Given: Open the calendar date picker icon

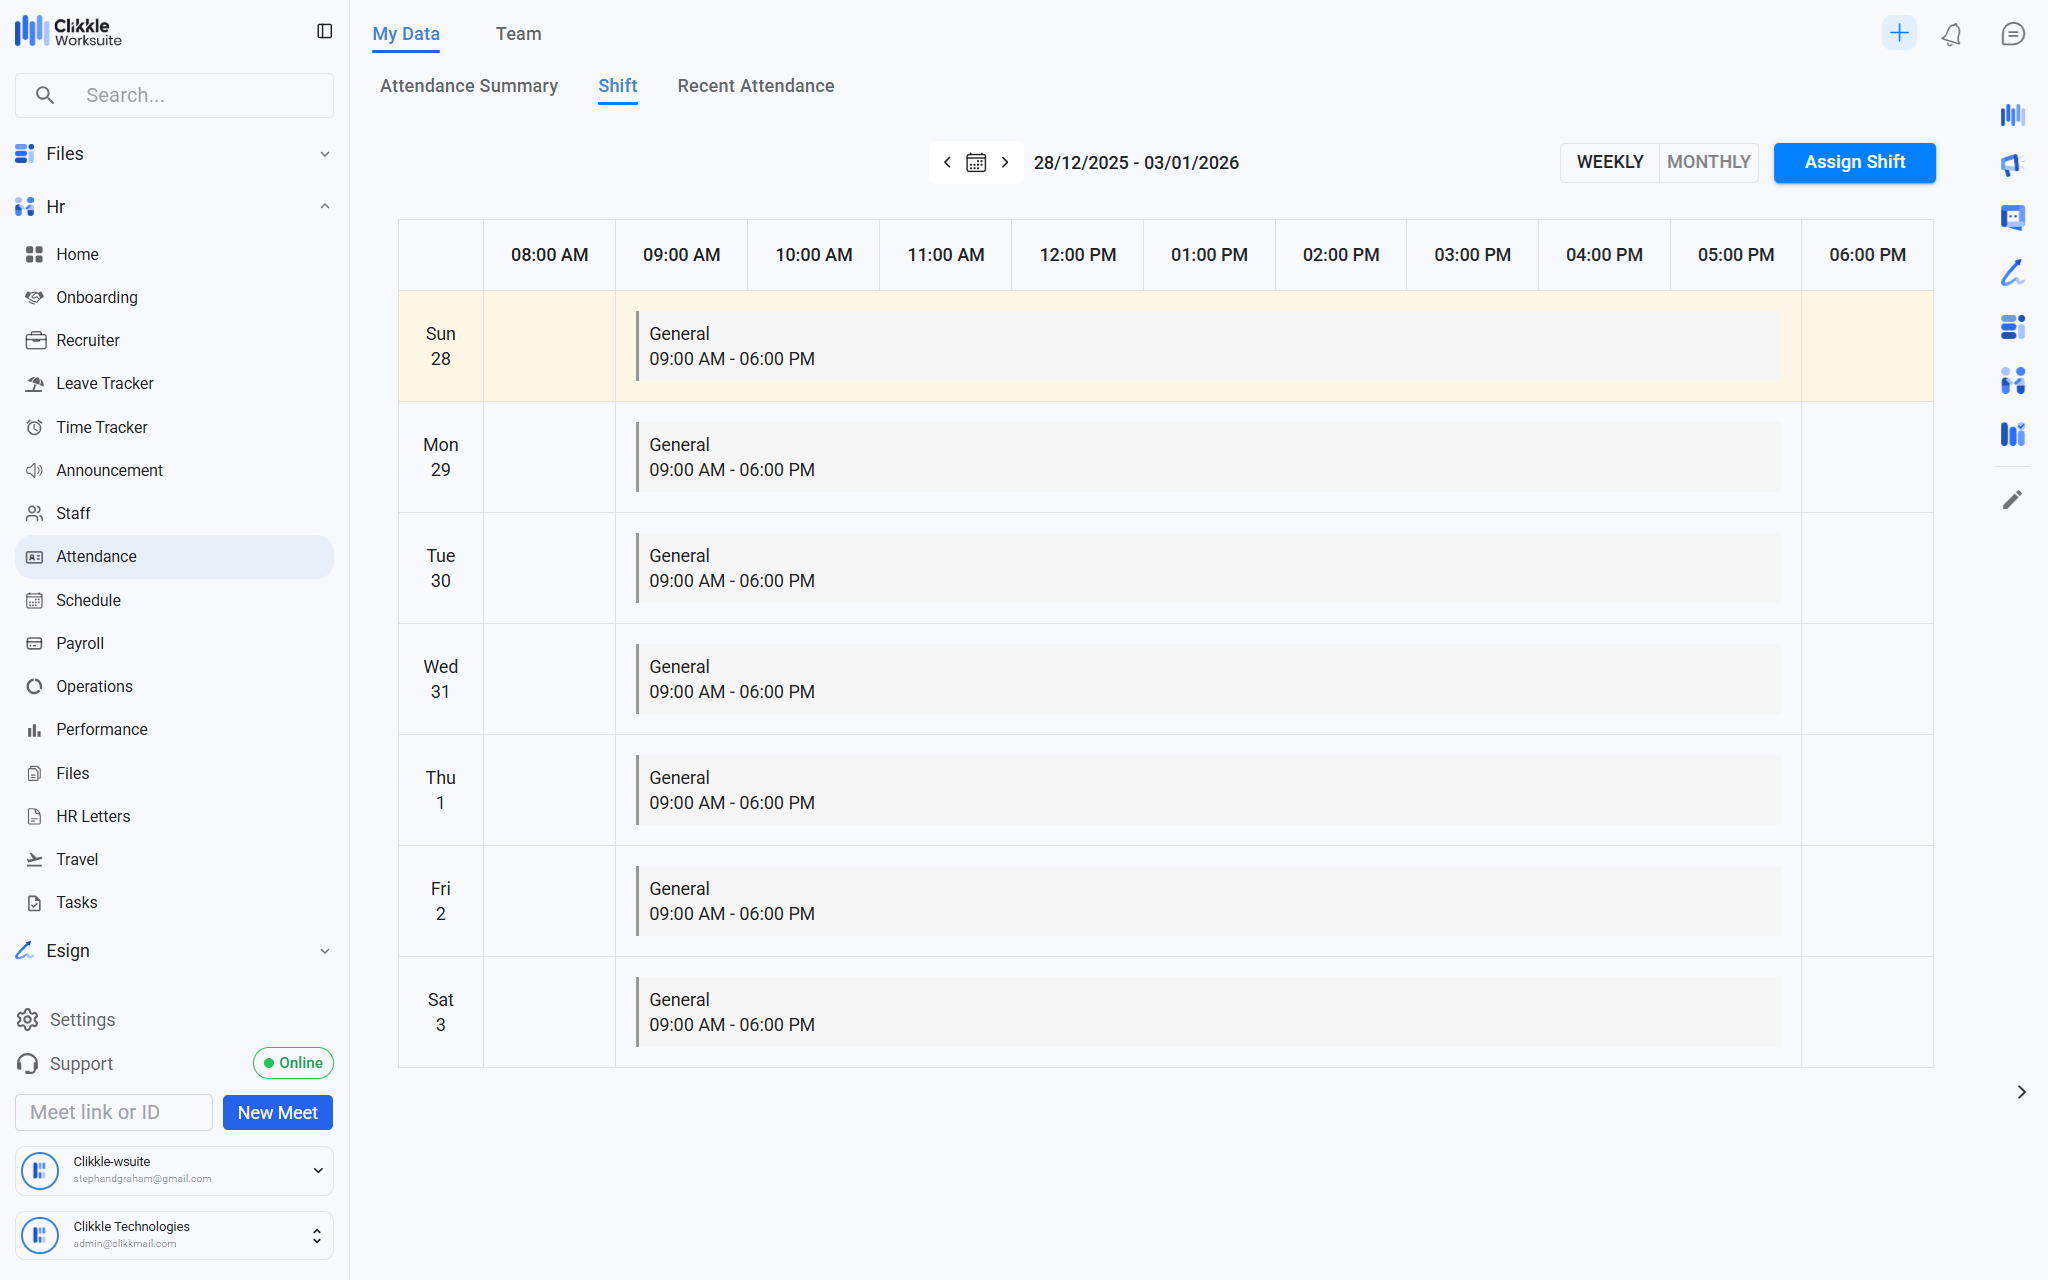Looking at the screenshot, I should [x=976, y=163].
